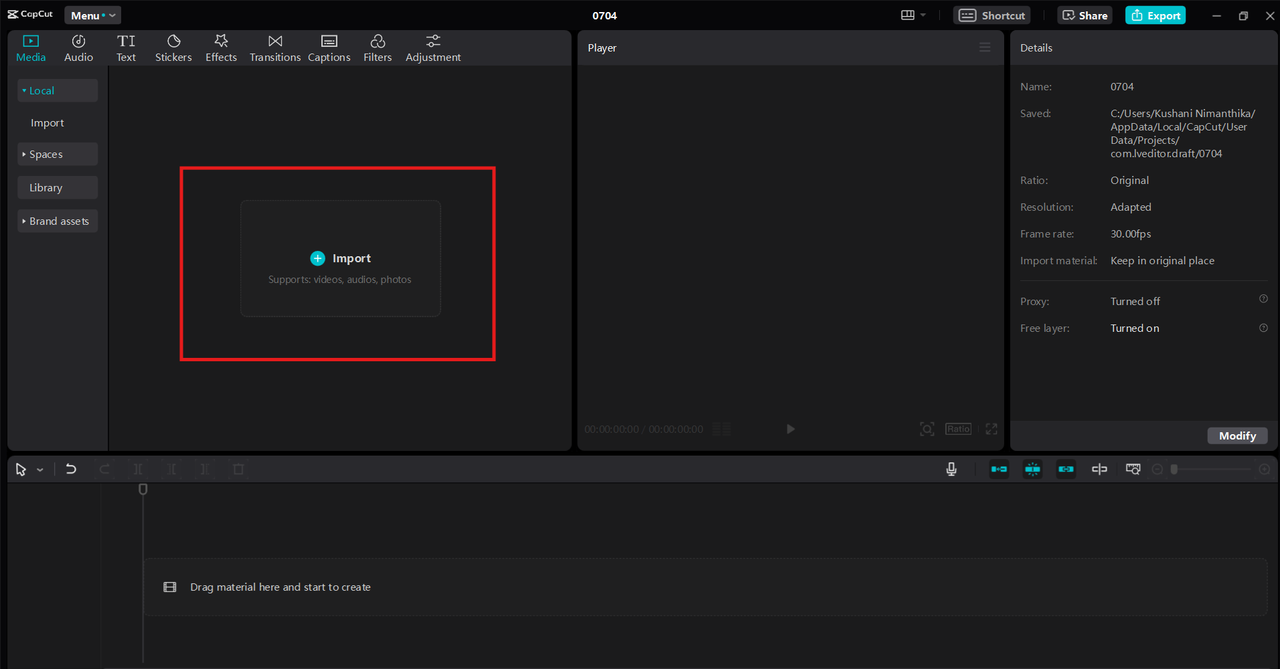The height and width of the screenshot is (669, 1280).
Task: Zoom in the timeline
Action: (1264, 469)
